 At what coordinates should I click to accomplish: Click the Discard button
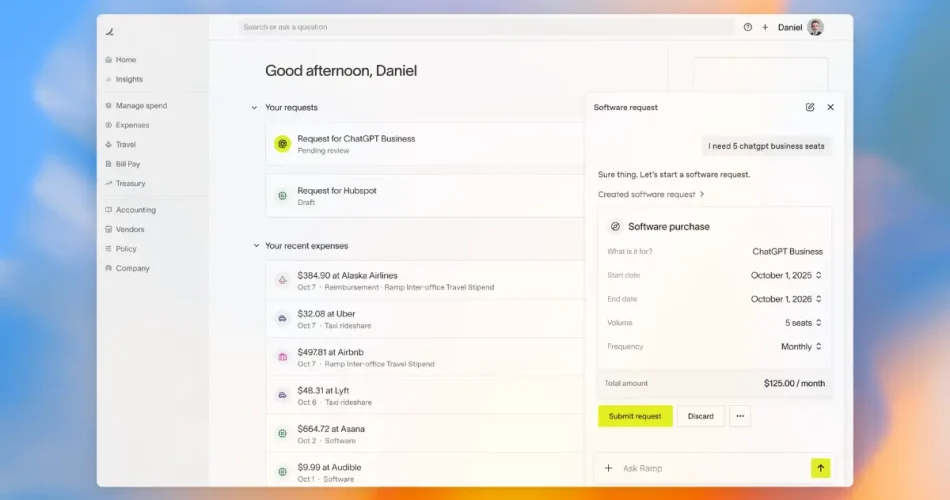click(700, 416)
